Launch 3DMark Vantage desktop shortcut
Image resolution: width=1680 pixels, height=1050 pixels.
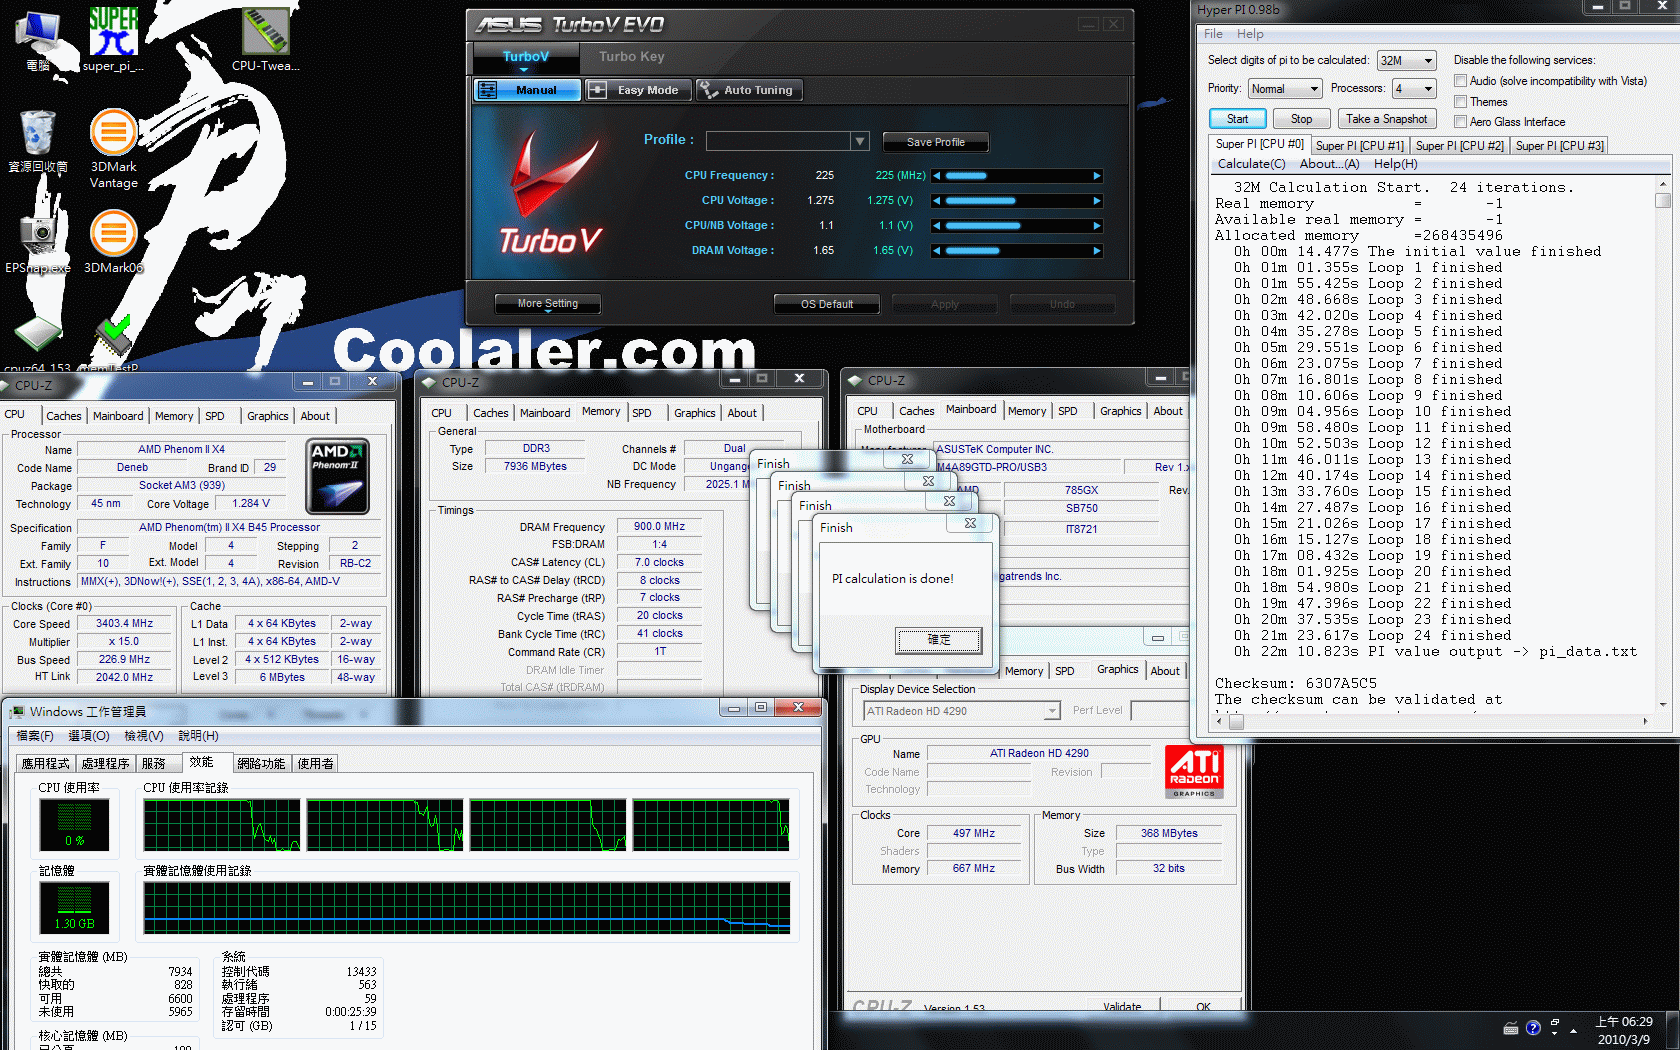113,148
